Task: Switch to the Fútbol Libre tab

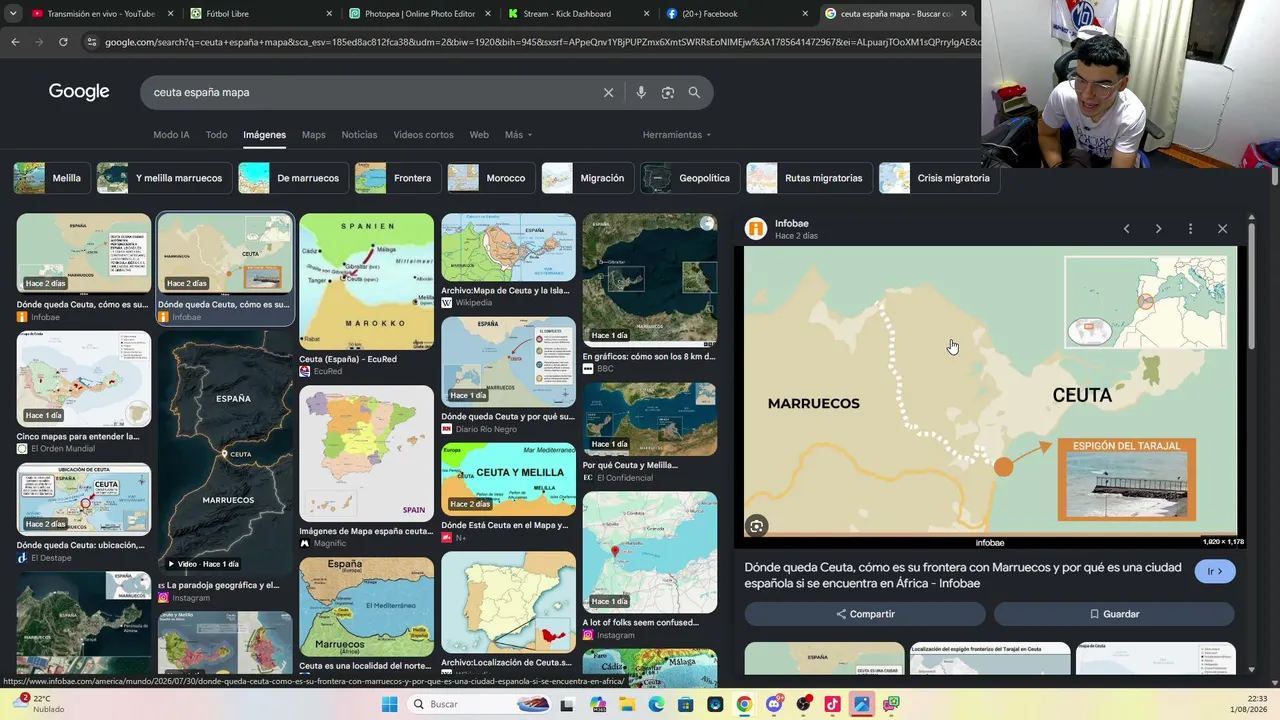Action: click(x=261, y=14)
